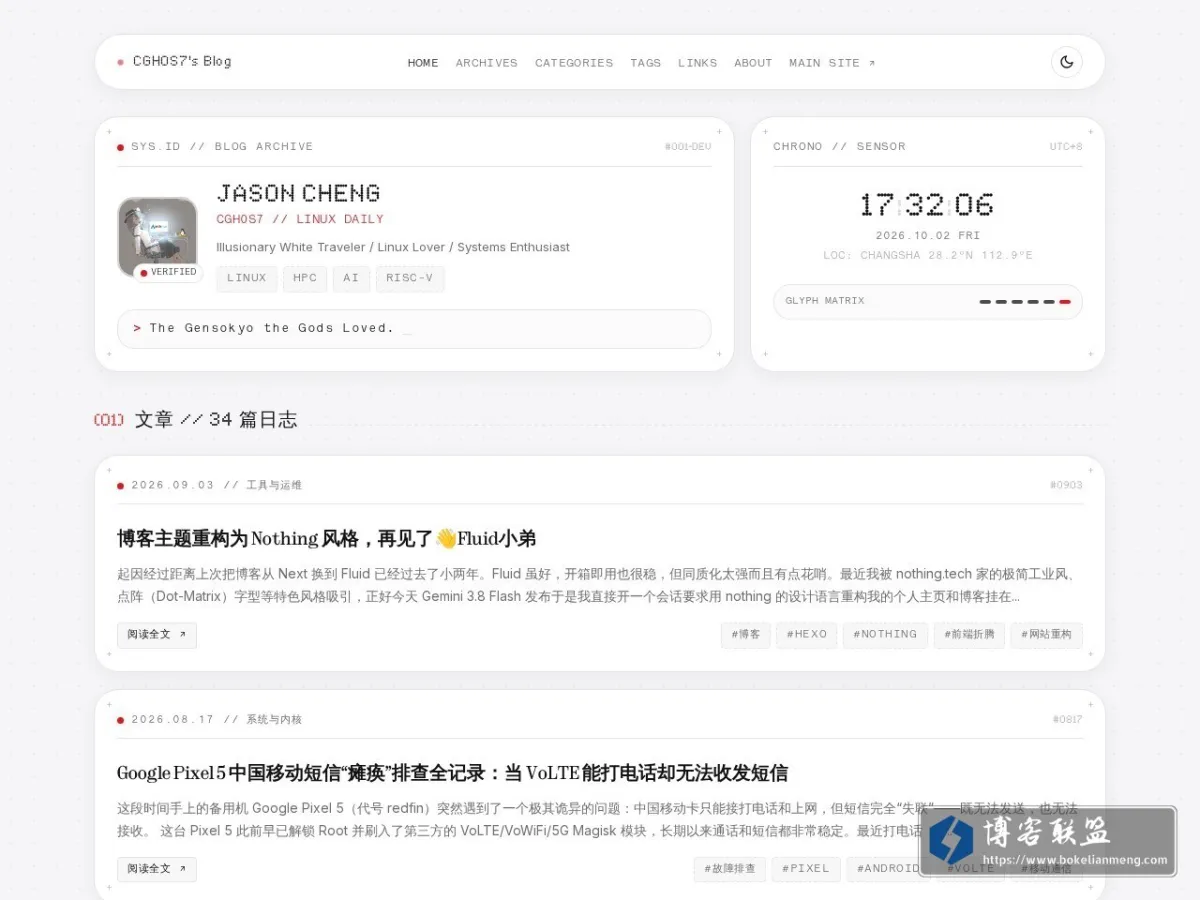Toggle dark mode with moon icon
The height and width of the screenshot is (900, 1200).
click(1066, 62)
